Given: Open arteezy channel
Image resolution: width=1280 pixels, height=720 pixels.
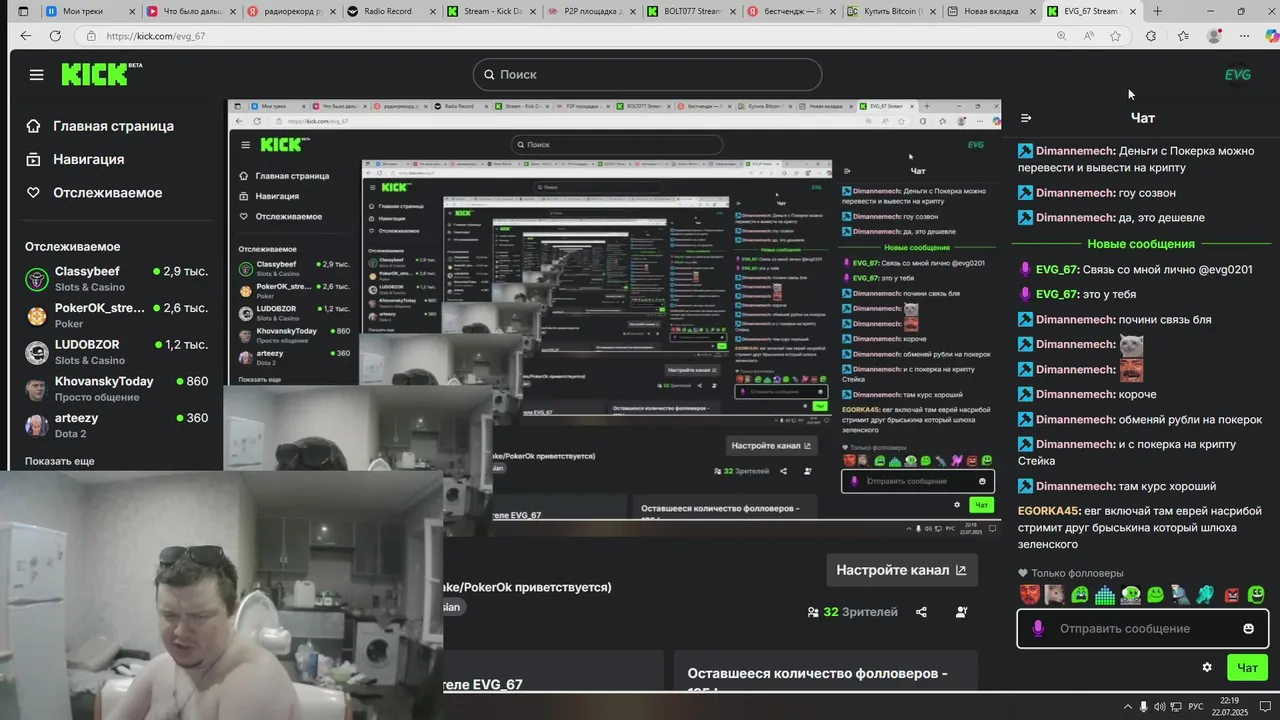Looking at the screenshot, I should 116,425.
